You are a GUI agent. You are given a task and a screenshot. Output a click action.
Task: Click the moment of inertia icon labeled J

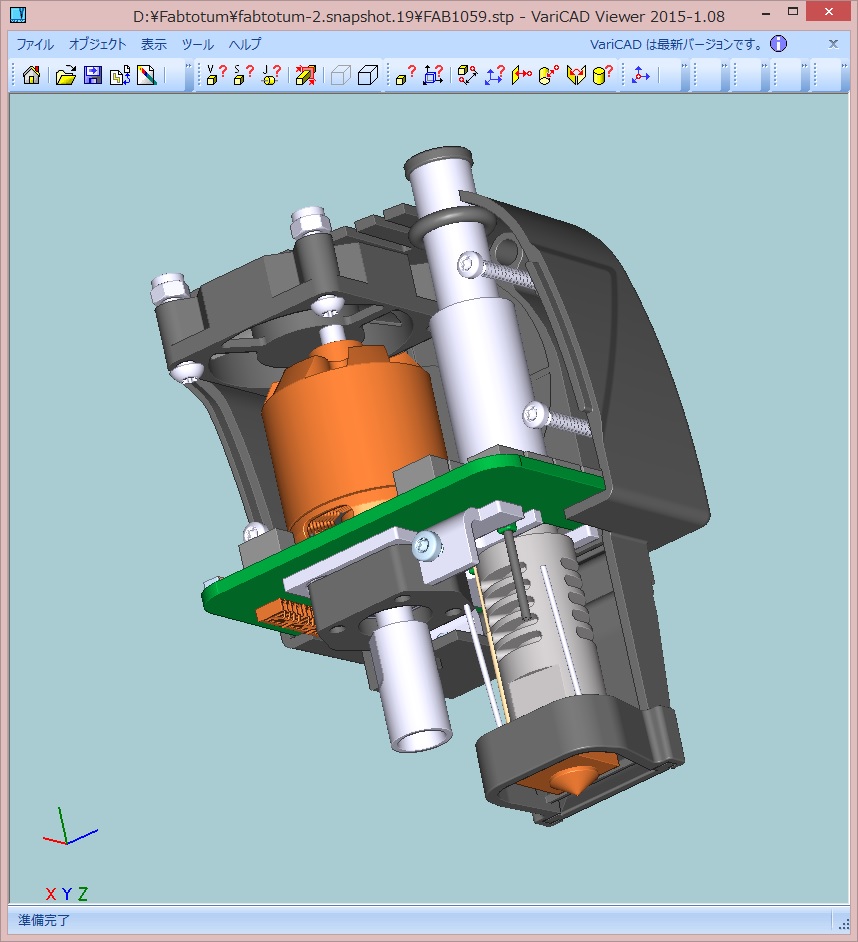271,75
